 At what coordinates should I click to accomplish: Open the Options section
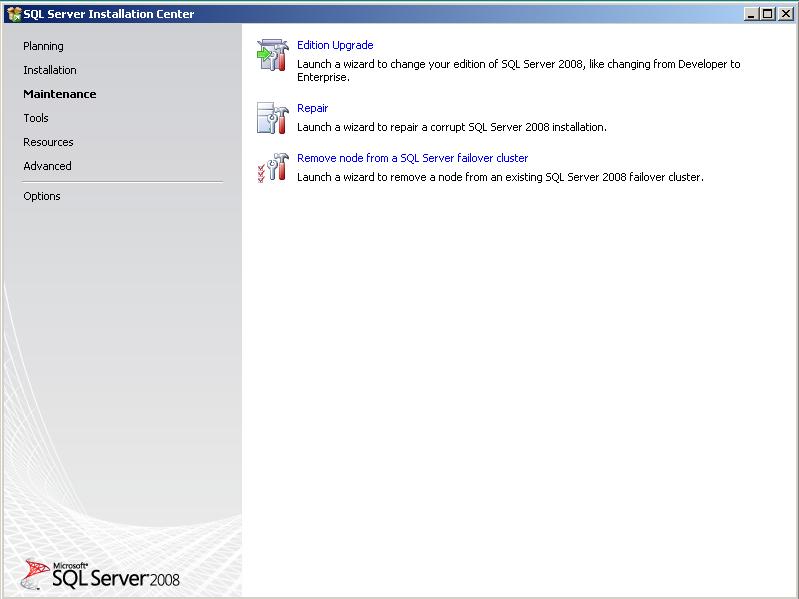click(42, 196)
